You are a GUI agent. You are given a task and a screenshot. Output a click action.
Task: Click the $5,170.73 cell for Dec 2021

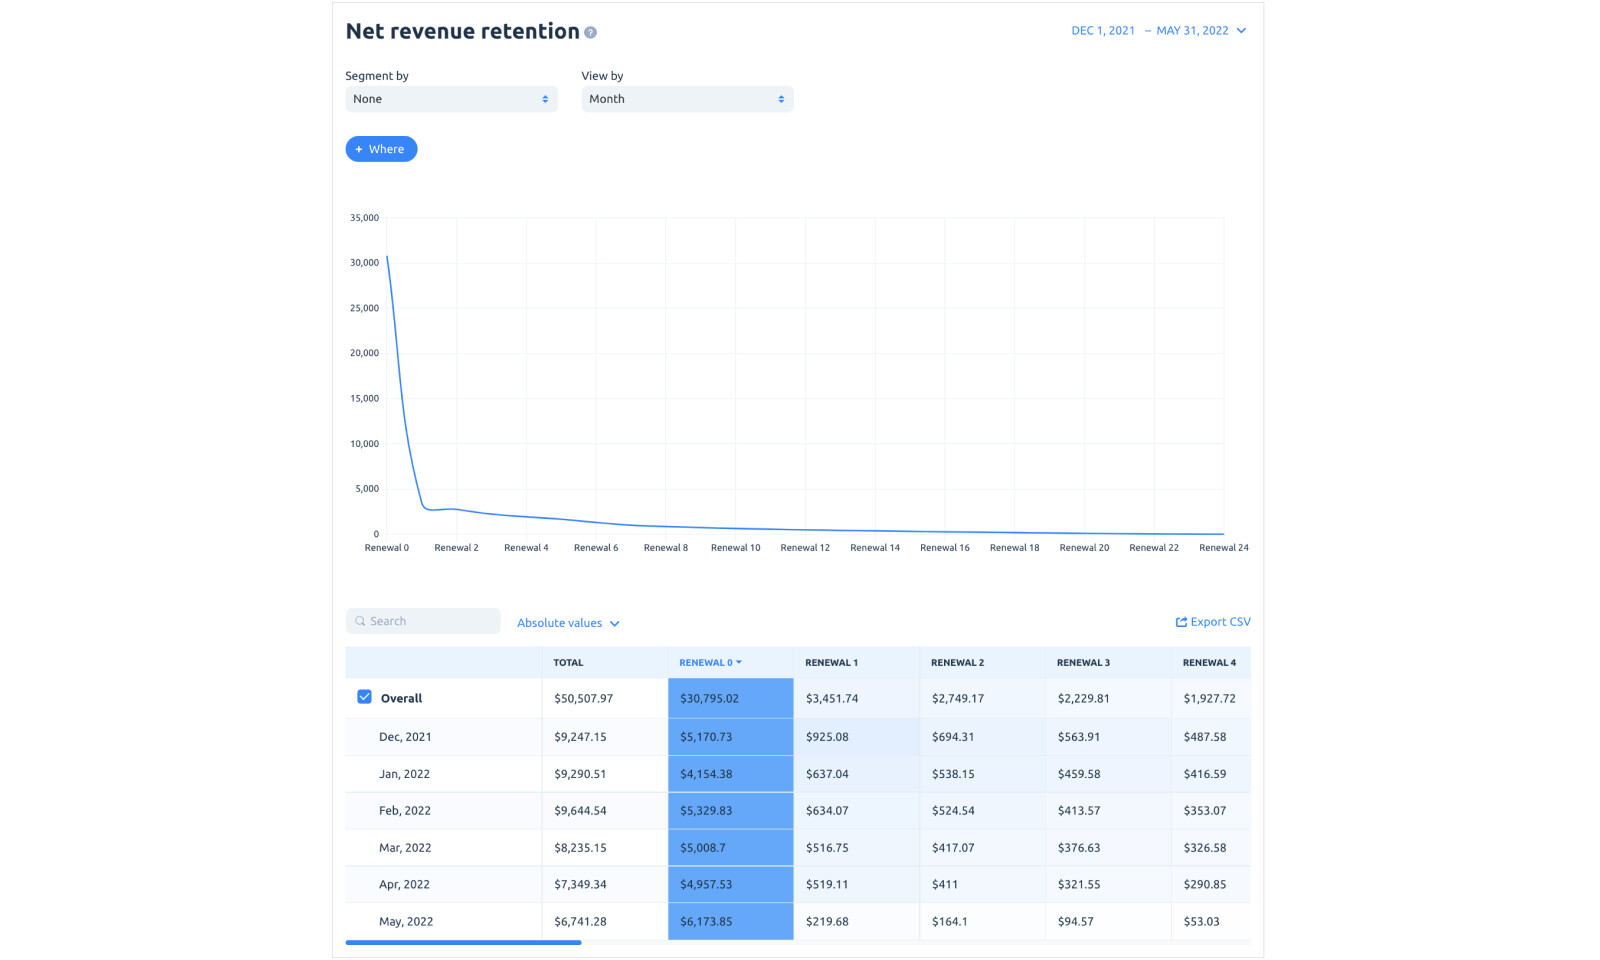click(730, 737)
